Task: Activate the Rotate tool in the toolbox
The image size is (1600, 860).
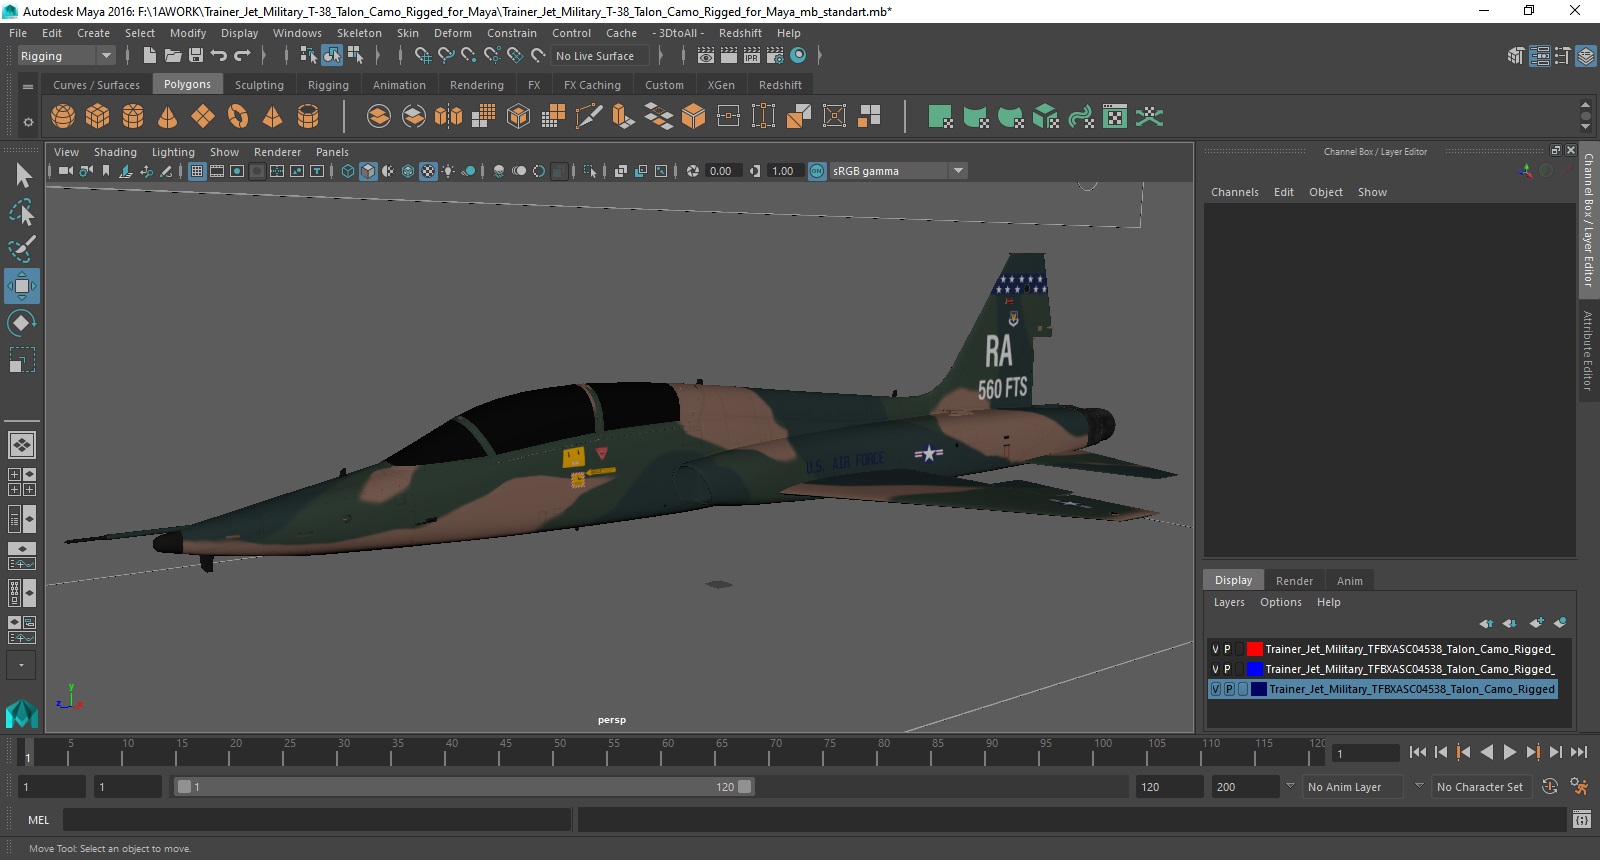Action: tap(22, 323)
